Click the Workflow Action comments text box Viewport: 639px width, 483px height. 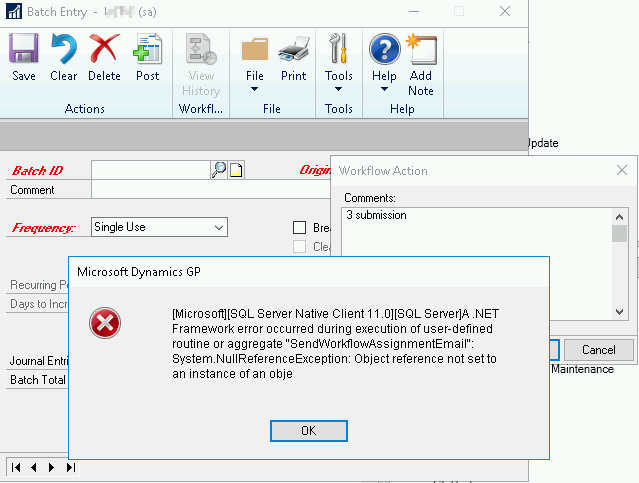(x=477, y=232)
